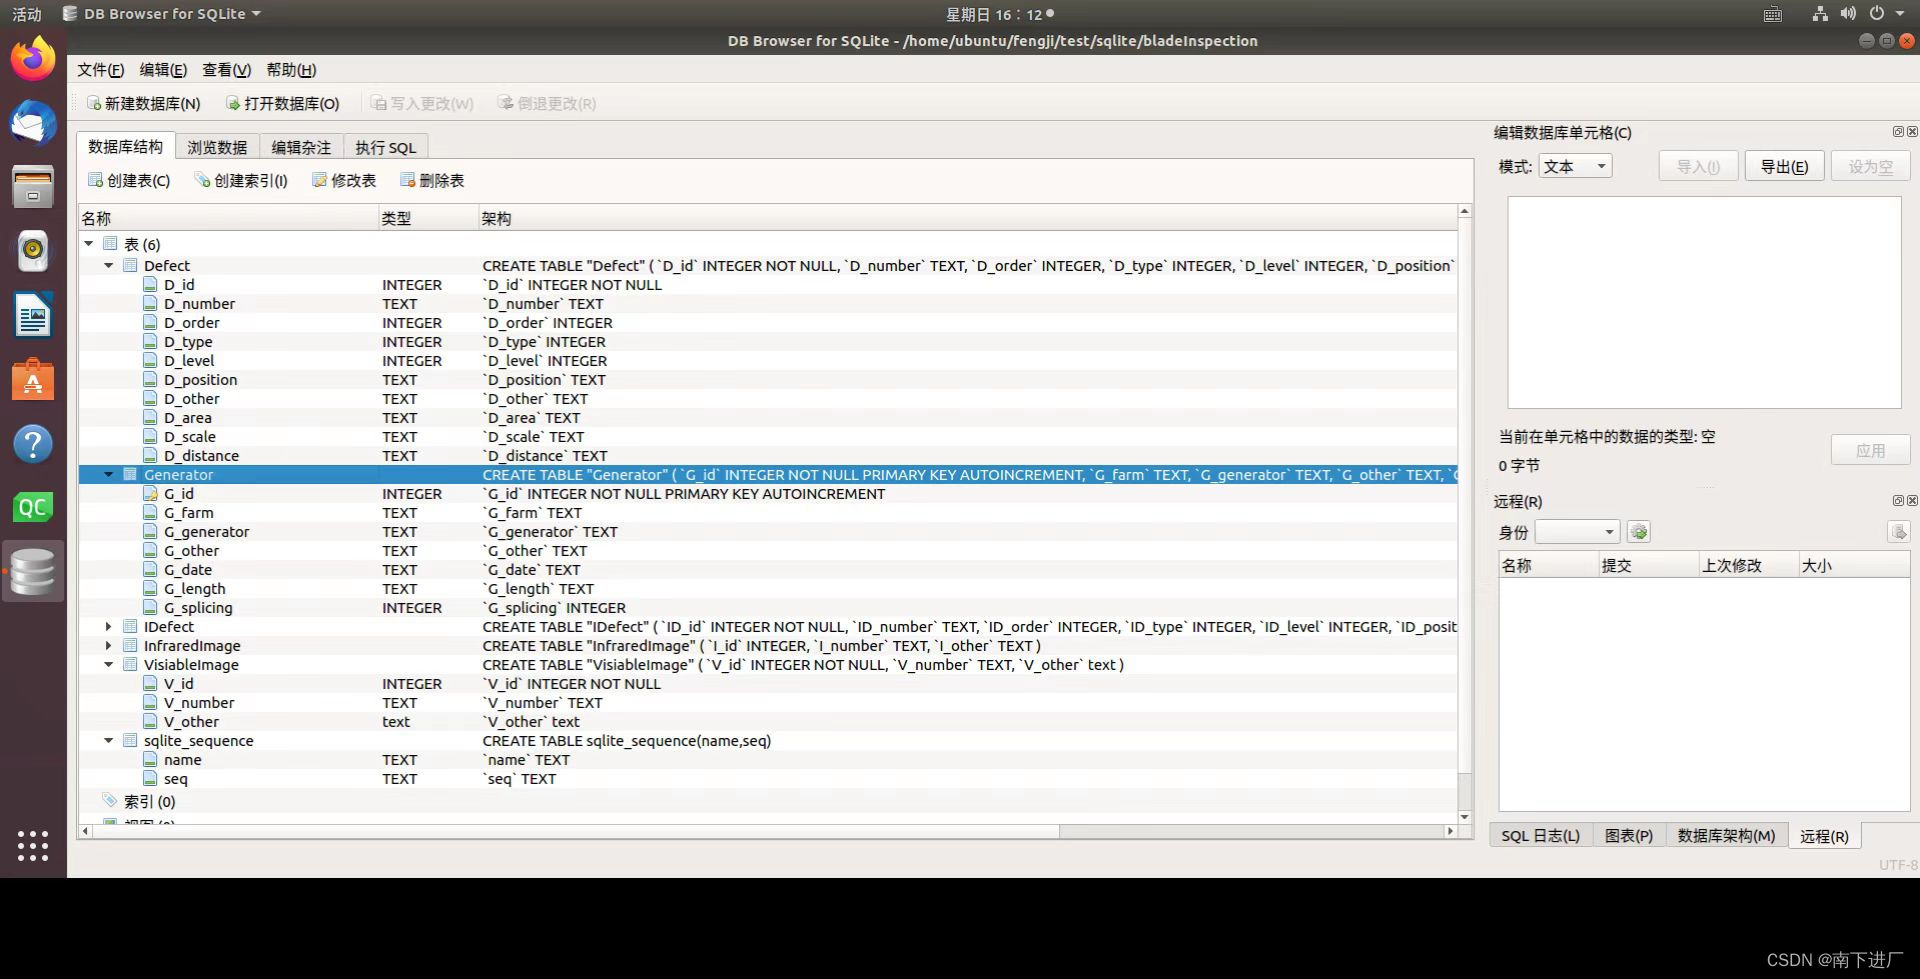Screen dimensions: 1920x979
Task: Click the 应用 apply button
Action: point(1870,450)
